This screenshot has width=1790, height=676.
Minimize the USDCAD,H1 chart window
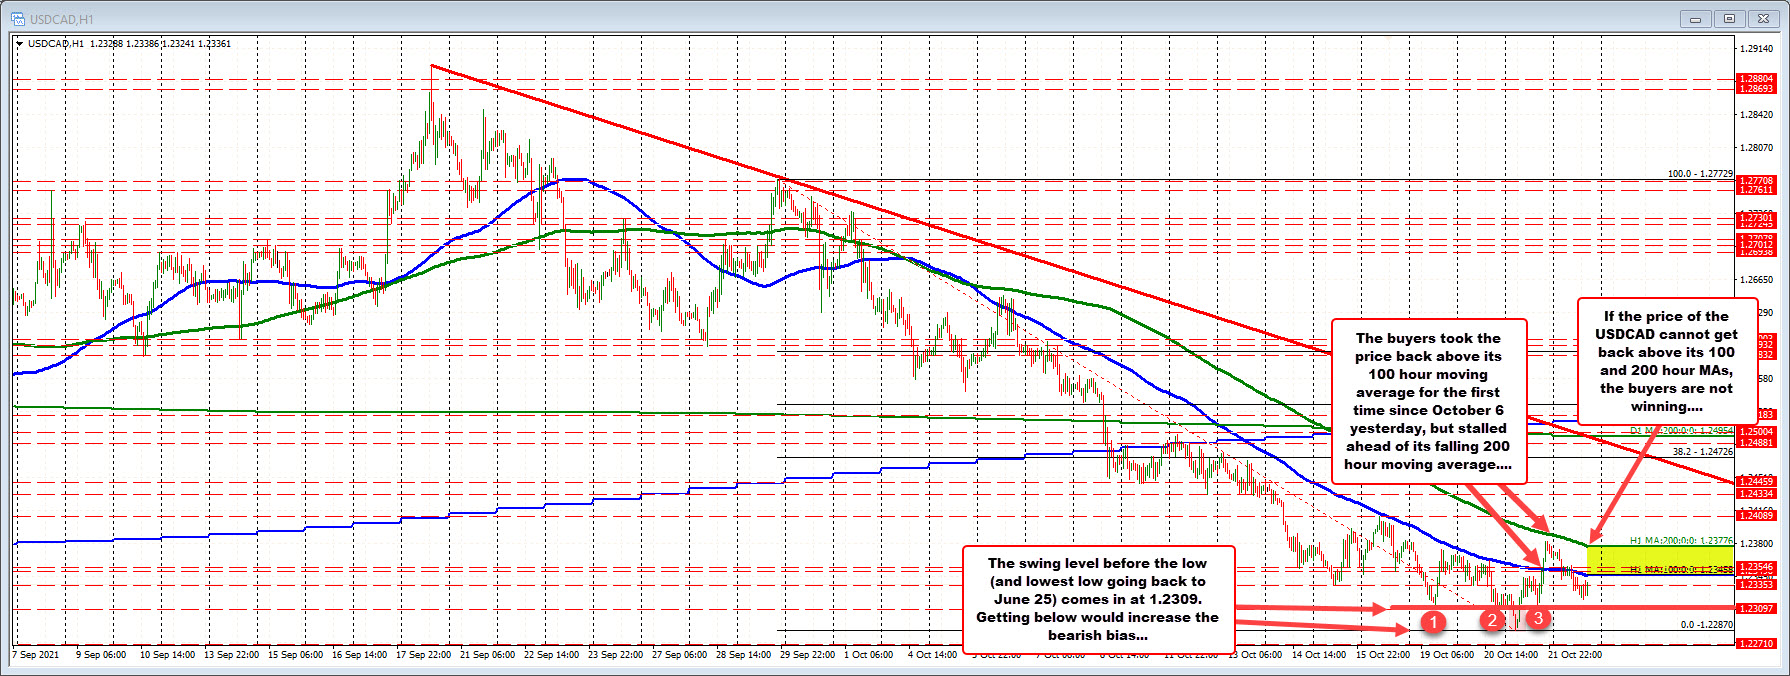click(x=1695, y=18)
